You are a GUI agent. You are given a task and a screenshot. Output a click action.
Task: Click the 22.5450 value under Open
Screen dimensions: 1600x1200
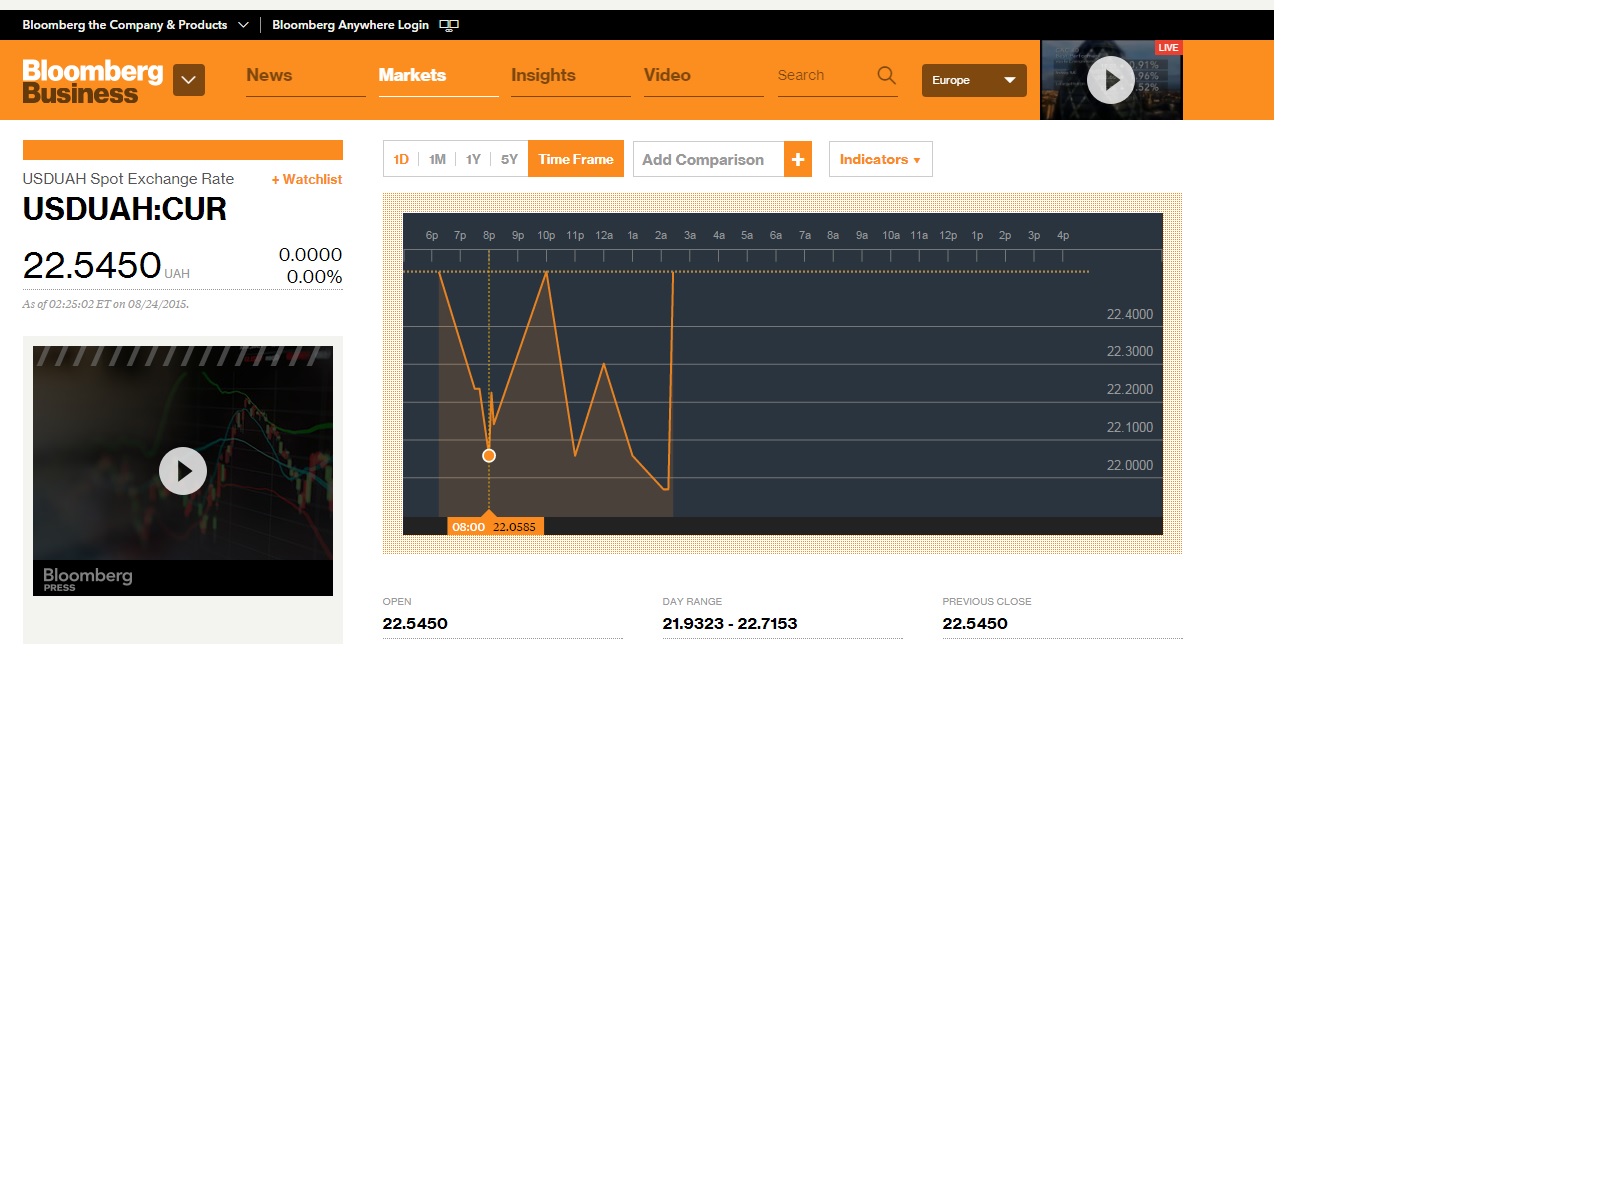(415, 624)
